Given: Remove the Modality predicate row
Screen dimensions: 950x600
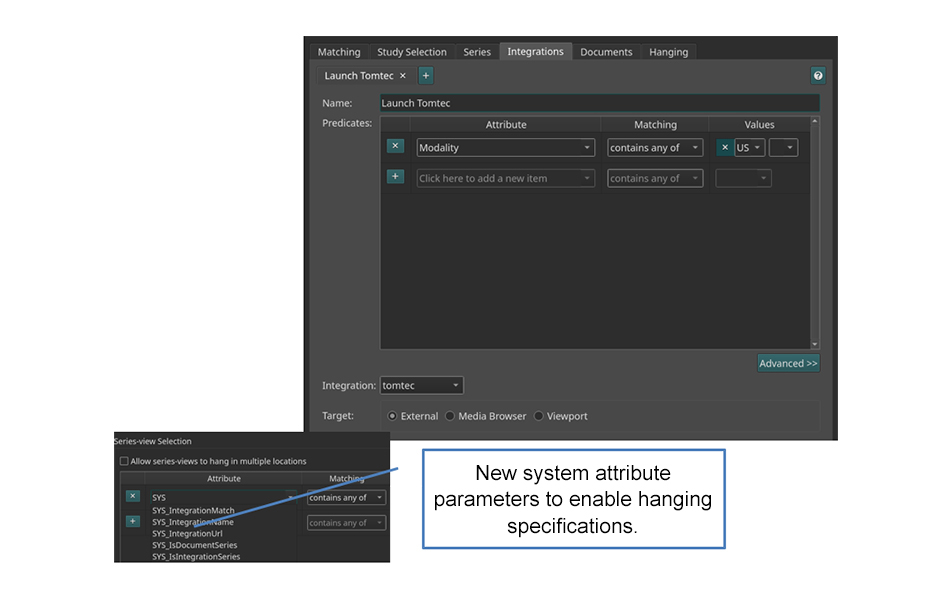Looking at the screenshot, I should [x=395, y=146].
